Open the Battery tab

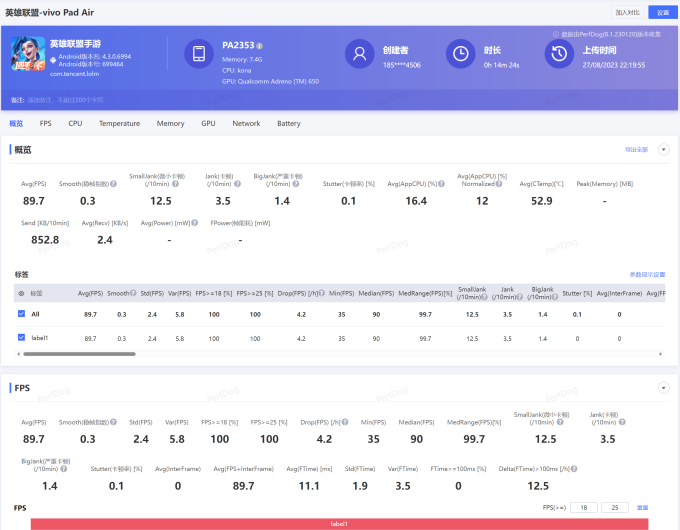[x=289, y=124]
